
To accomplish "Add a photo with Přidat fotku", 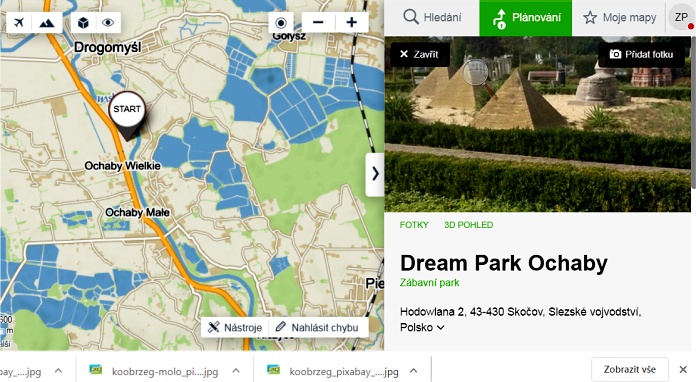I will [641, 54].
